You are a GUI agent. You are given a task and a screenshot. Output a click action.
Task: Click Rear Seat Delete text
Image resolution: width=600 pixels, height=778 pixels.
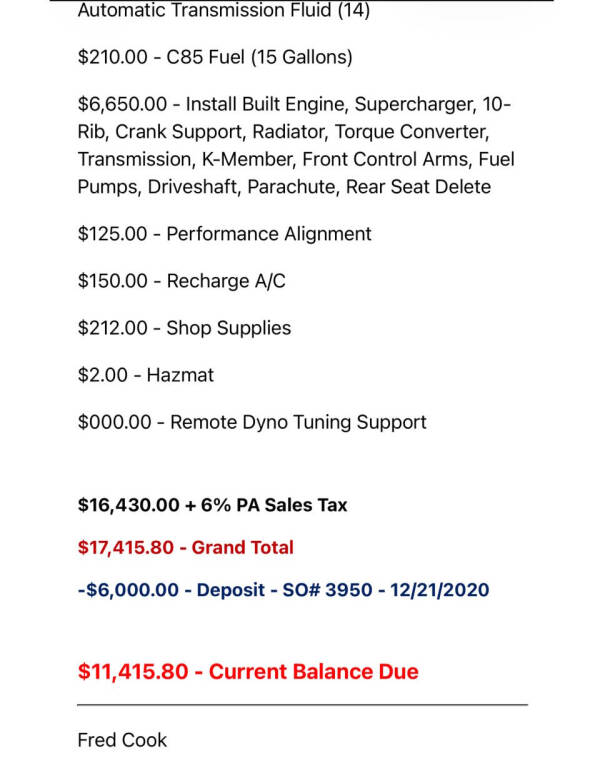pos(418,187)
